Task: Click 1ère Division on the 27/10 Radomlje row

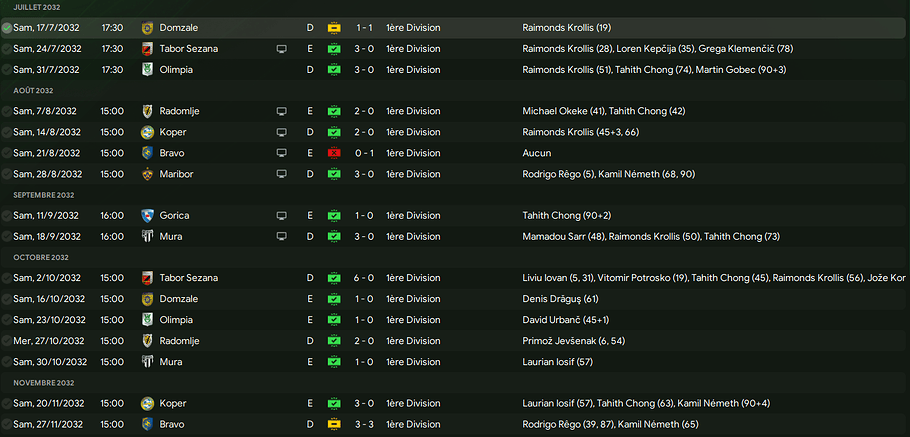Action: point(413,341)
